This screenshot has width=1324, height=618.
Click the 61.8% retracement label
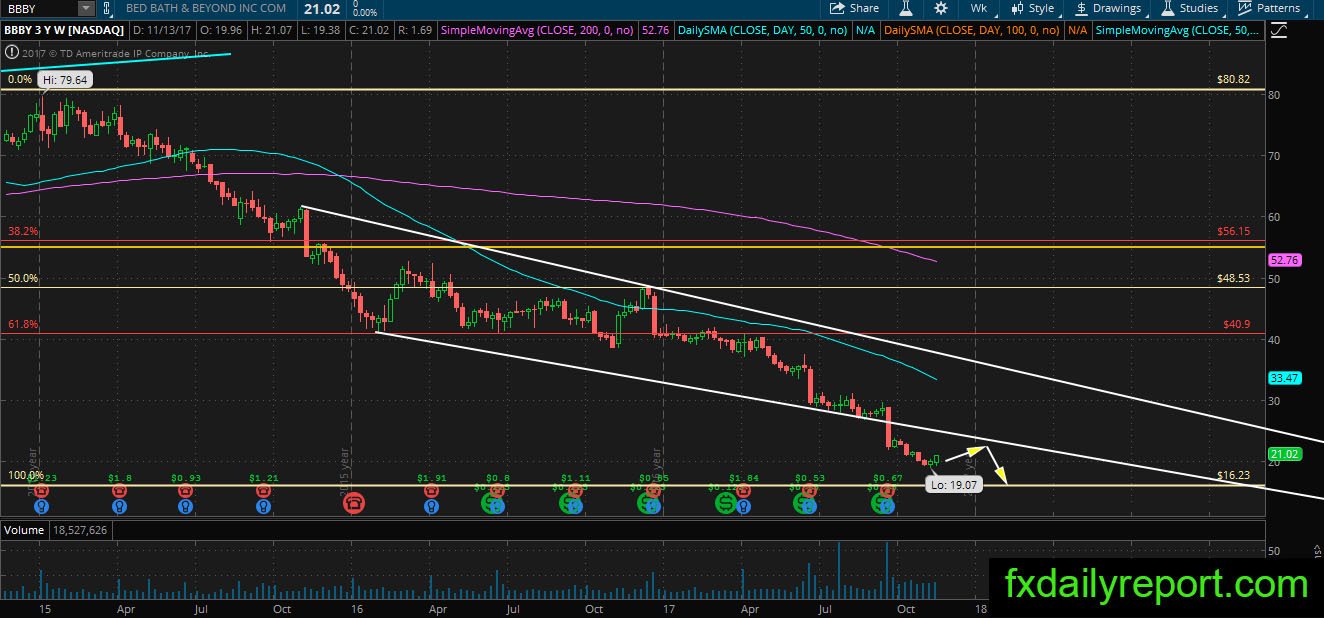tap(22, 325)
